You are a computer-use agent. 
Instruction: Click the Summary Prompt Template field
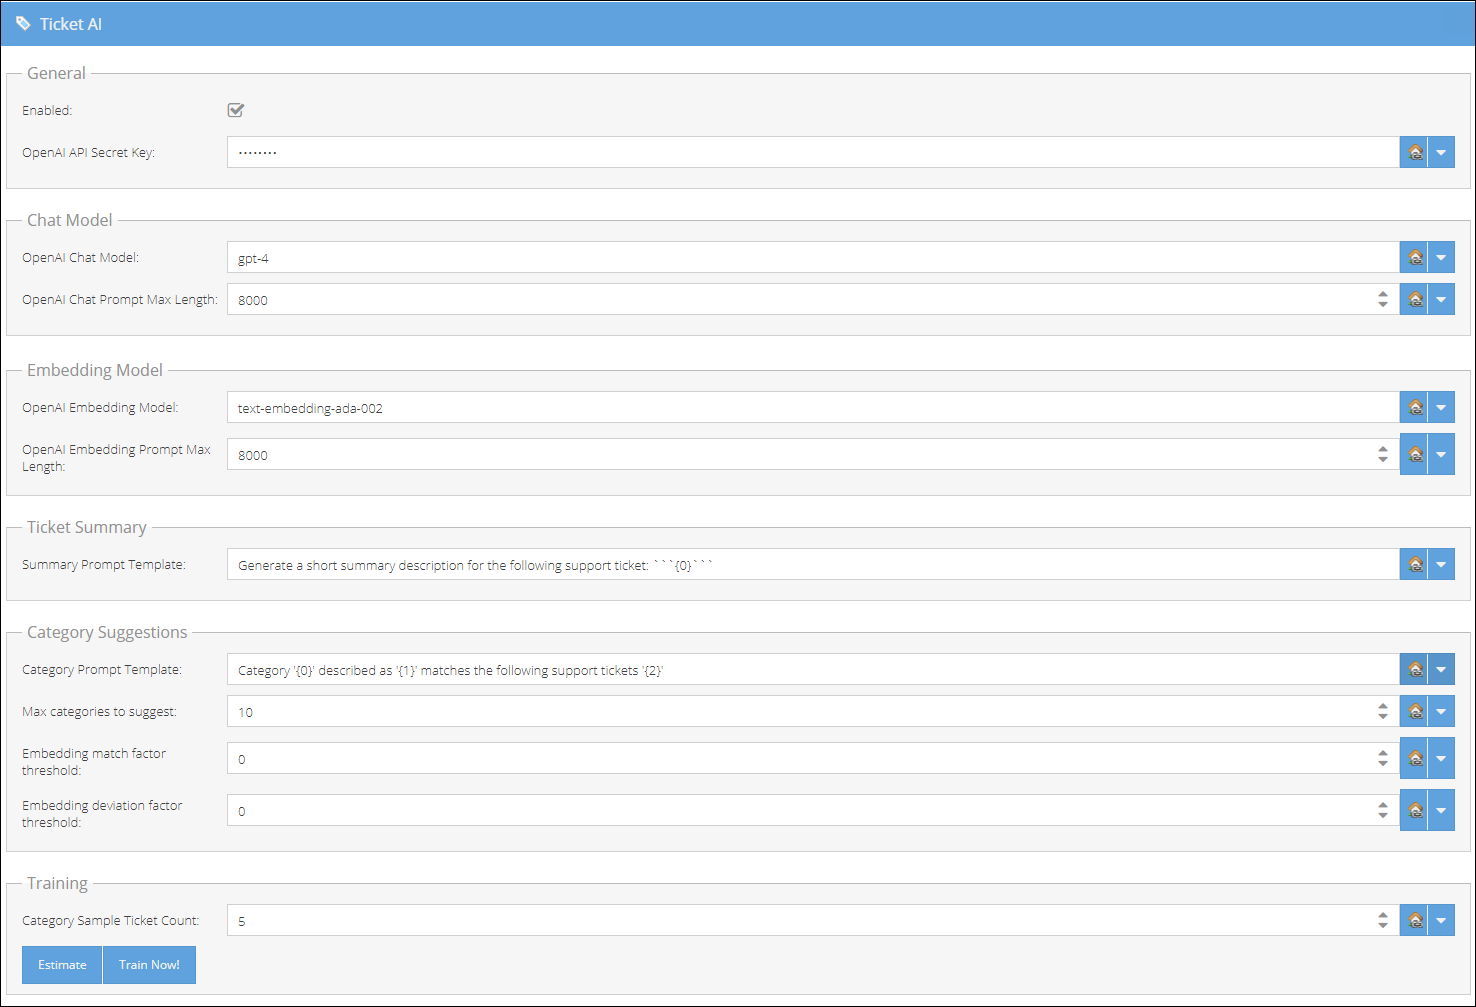813,564
